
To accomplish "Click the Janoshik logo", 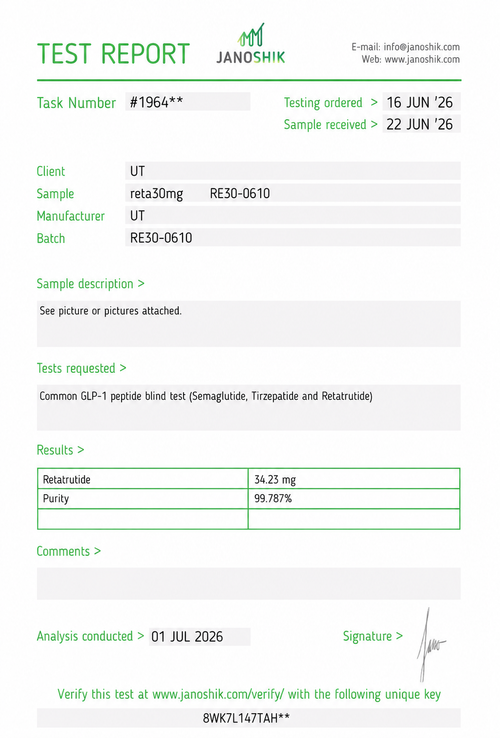I will 250,44.
